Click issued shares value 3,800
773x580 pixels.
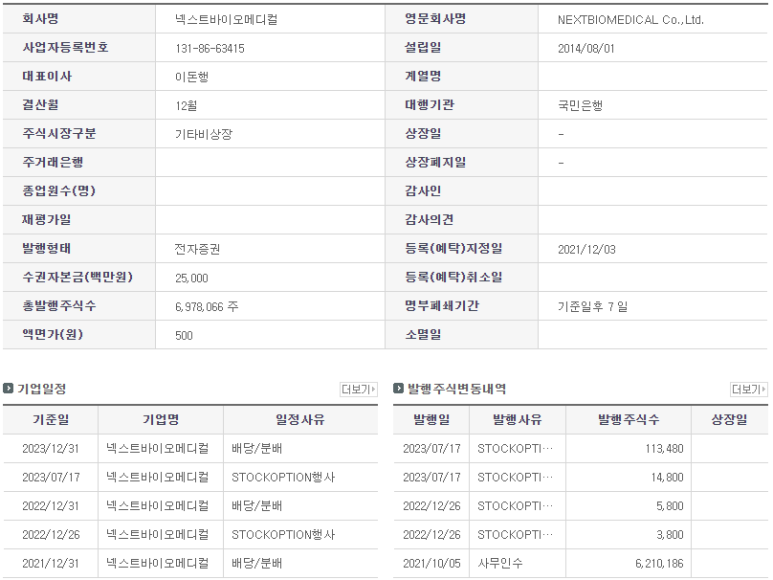click(669, 535)
